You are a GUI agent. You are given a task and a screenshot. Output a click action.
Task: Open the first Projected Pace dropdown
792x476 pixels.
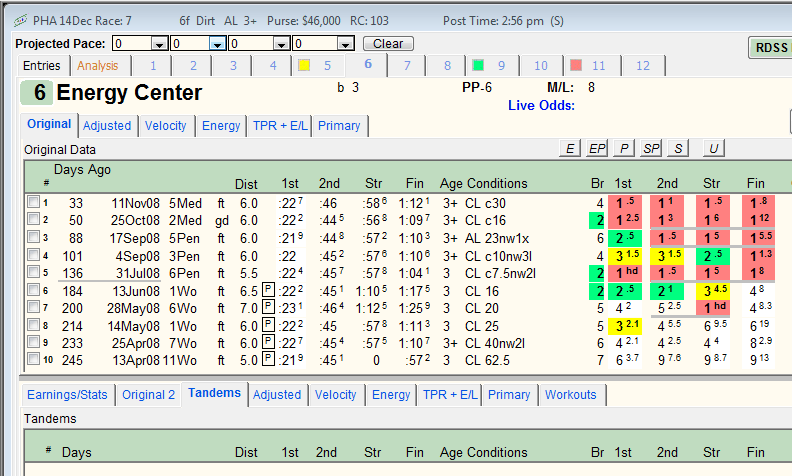(160, 44)
